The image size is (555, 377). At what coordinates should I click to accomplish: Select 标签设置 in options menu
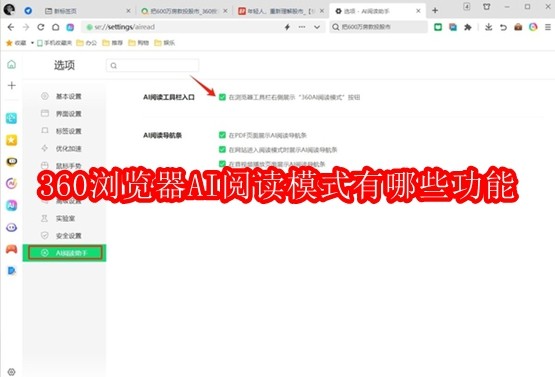[x=64, y=131]
